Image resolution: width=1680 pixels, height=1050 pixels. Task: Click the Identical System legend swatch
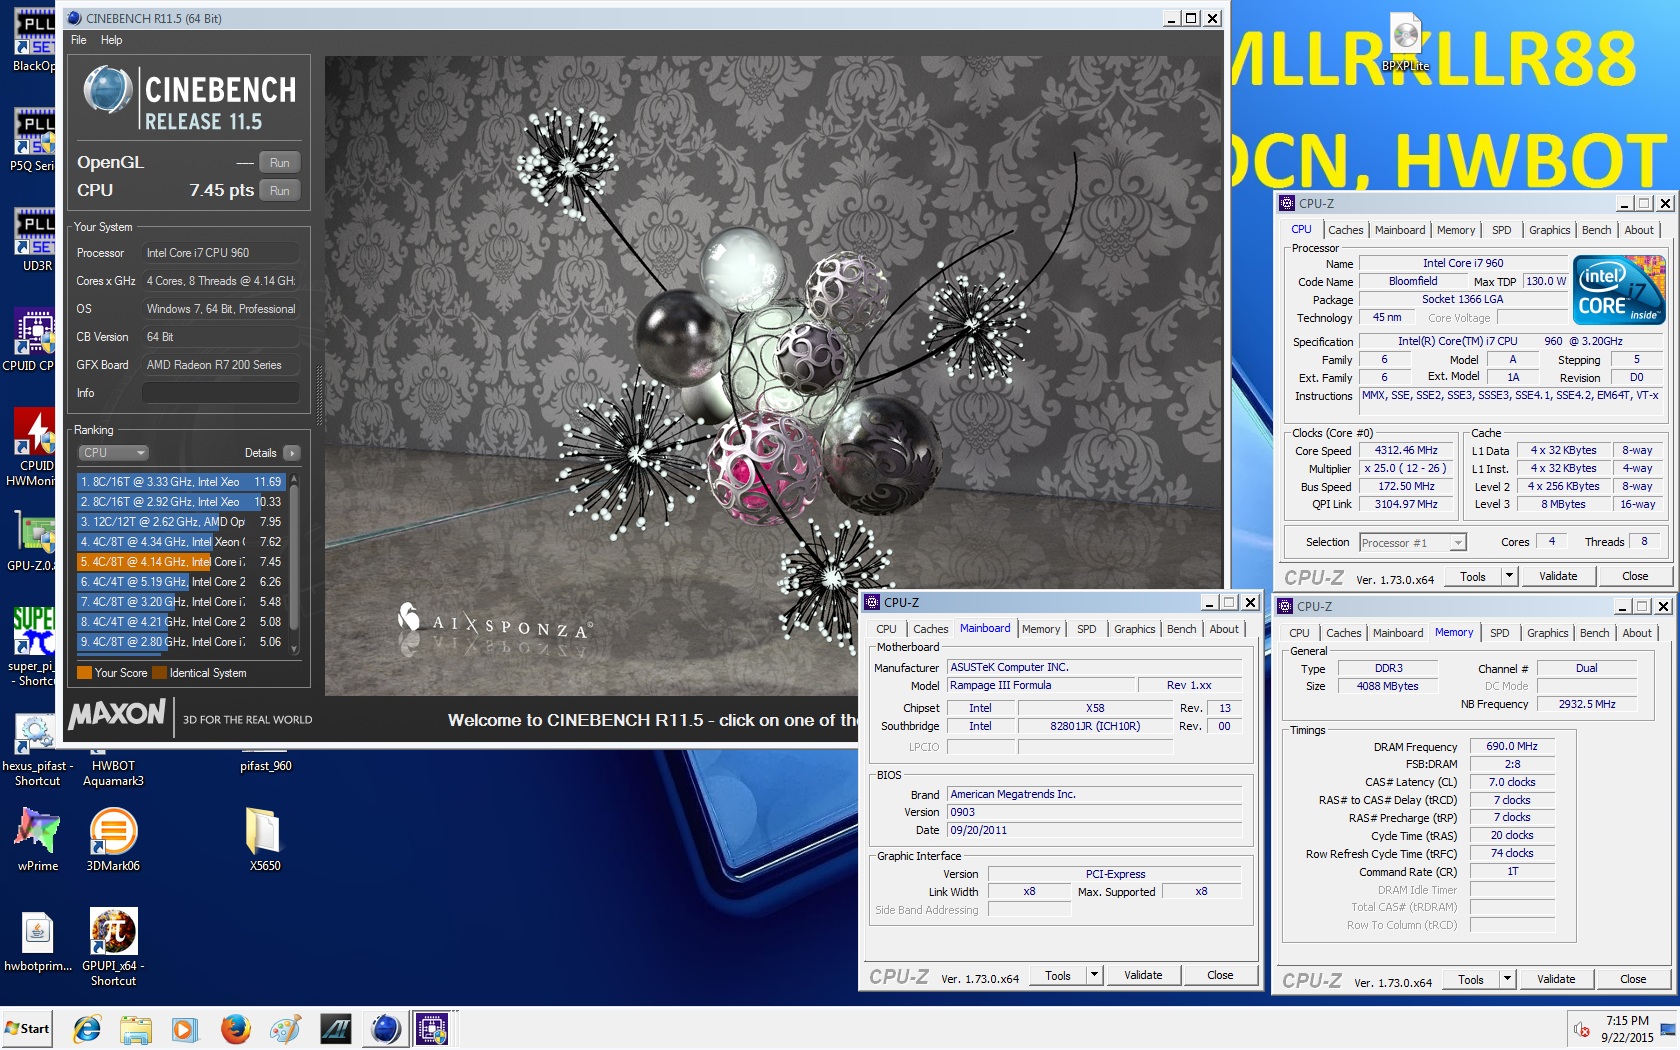coord(159,673)
